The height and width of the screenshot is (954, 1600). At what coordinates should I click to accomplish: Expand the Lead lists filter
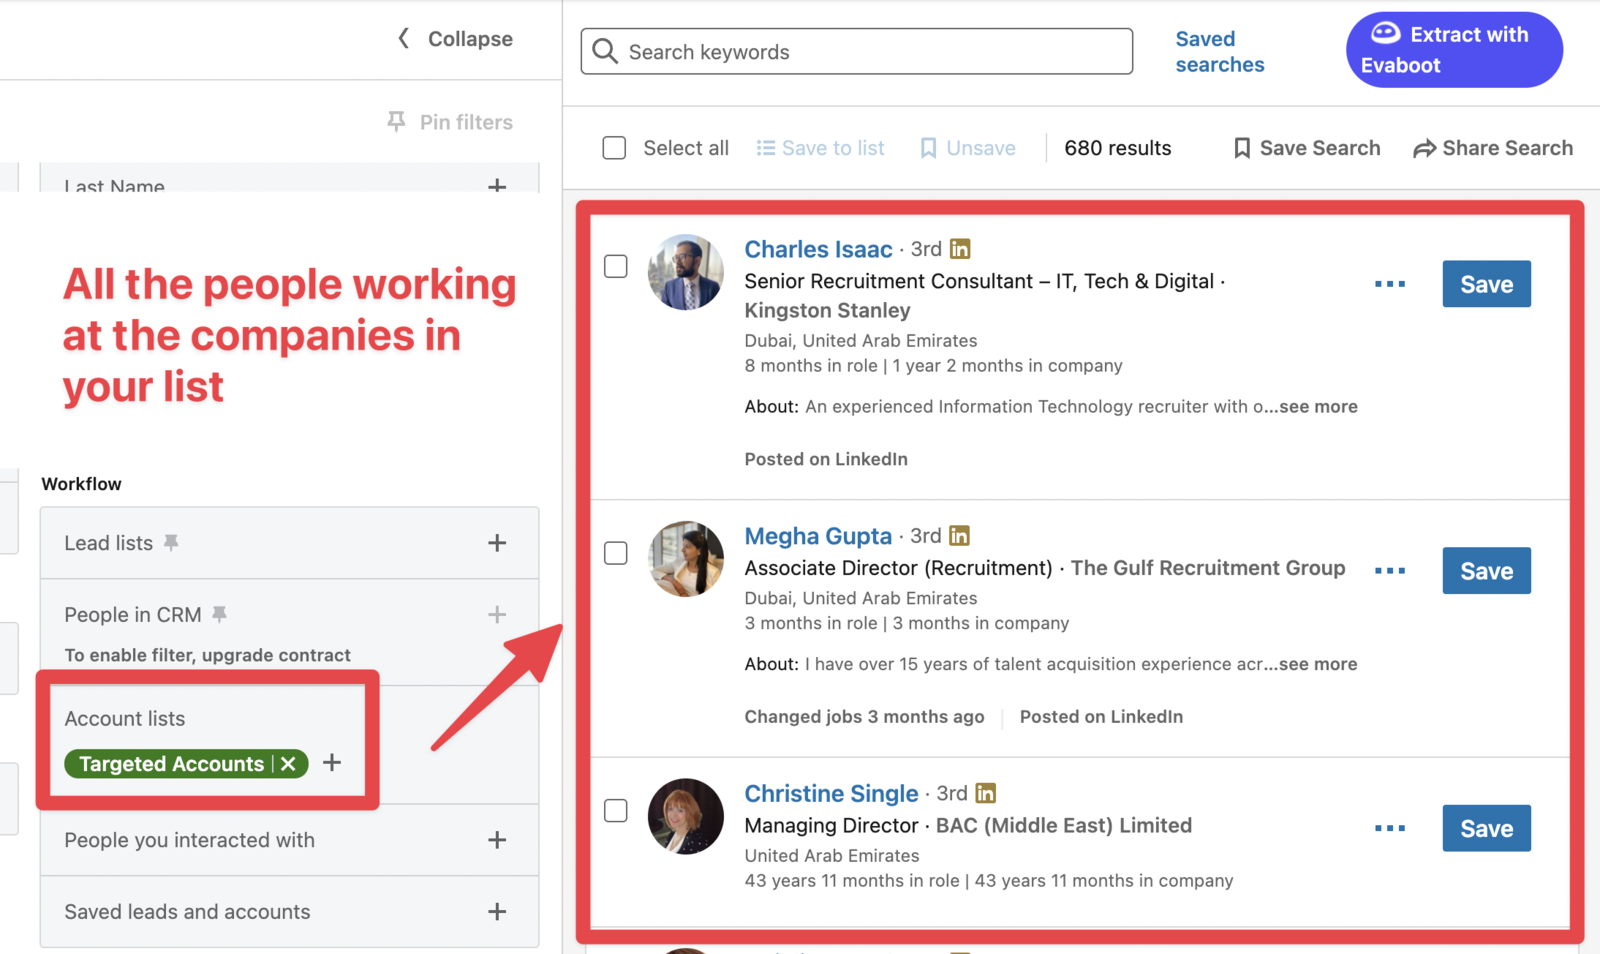[x=497, y=543]
